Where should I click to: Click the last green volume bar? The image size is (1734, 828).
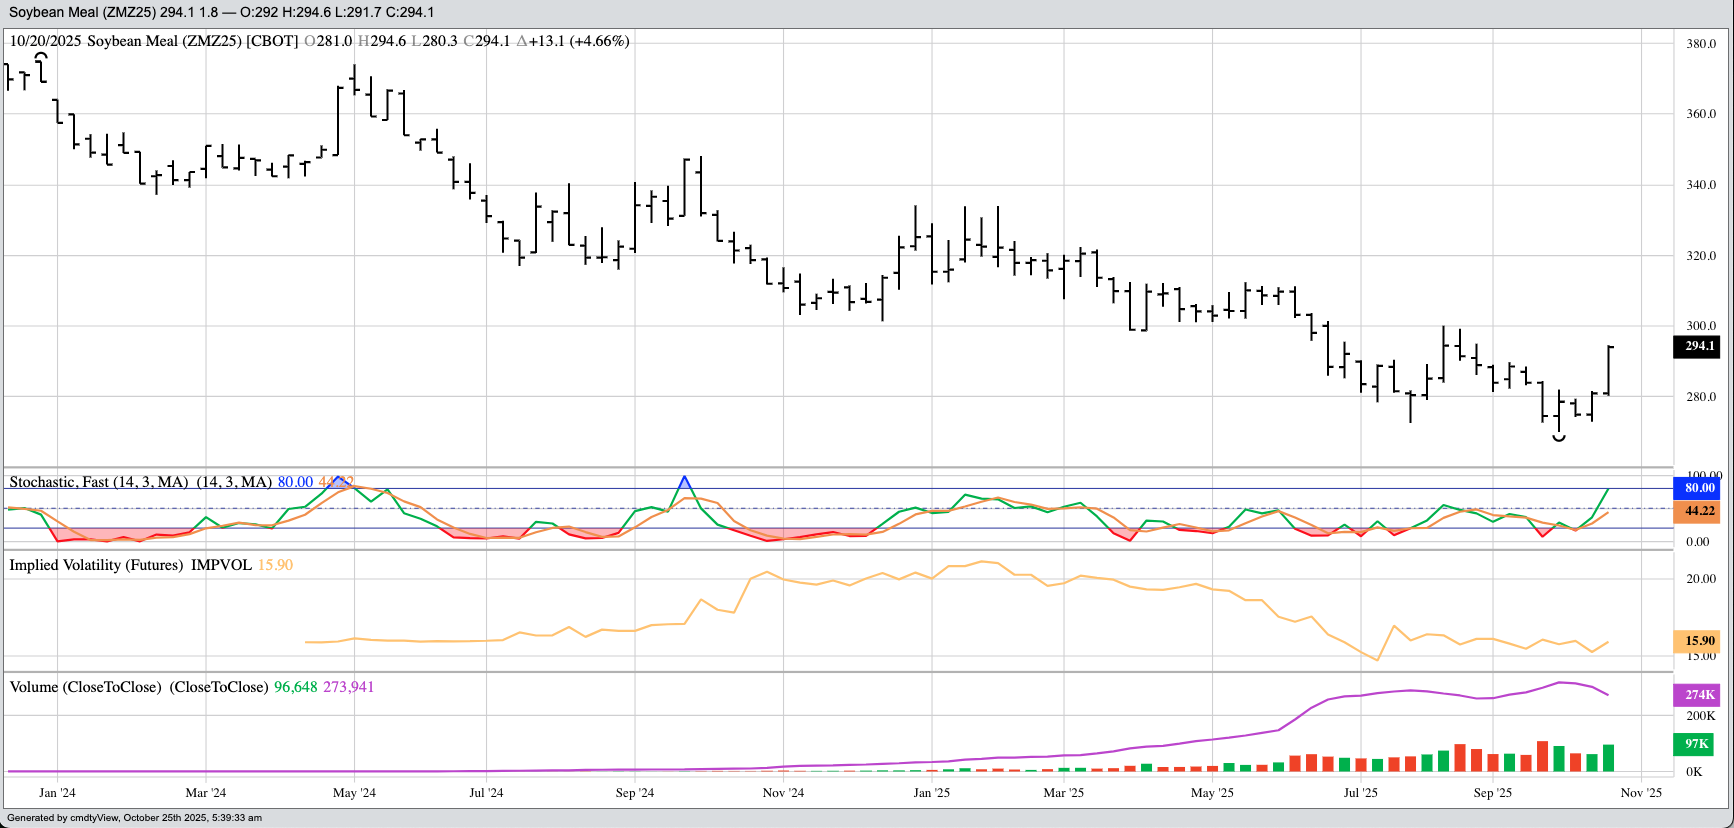(1608, 758)
